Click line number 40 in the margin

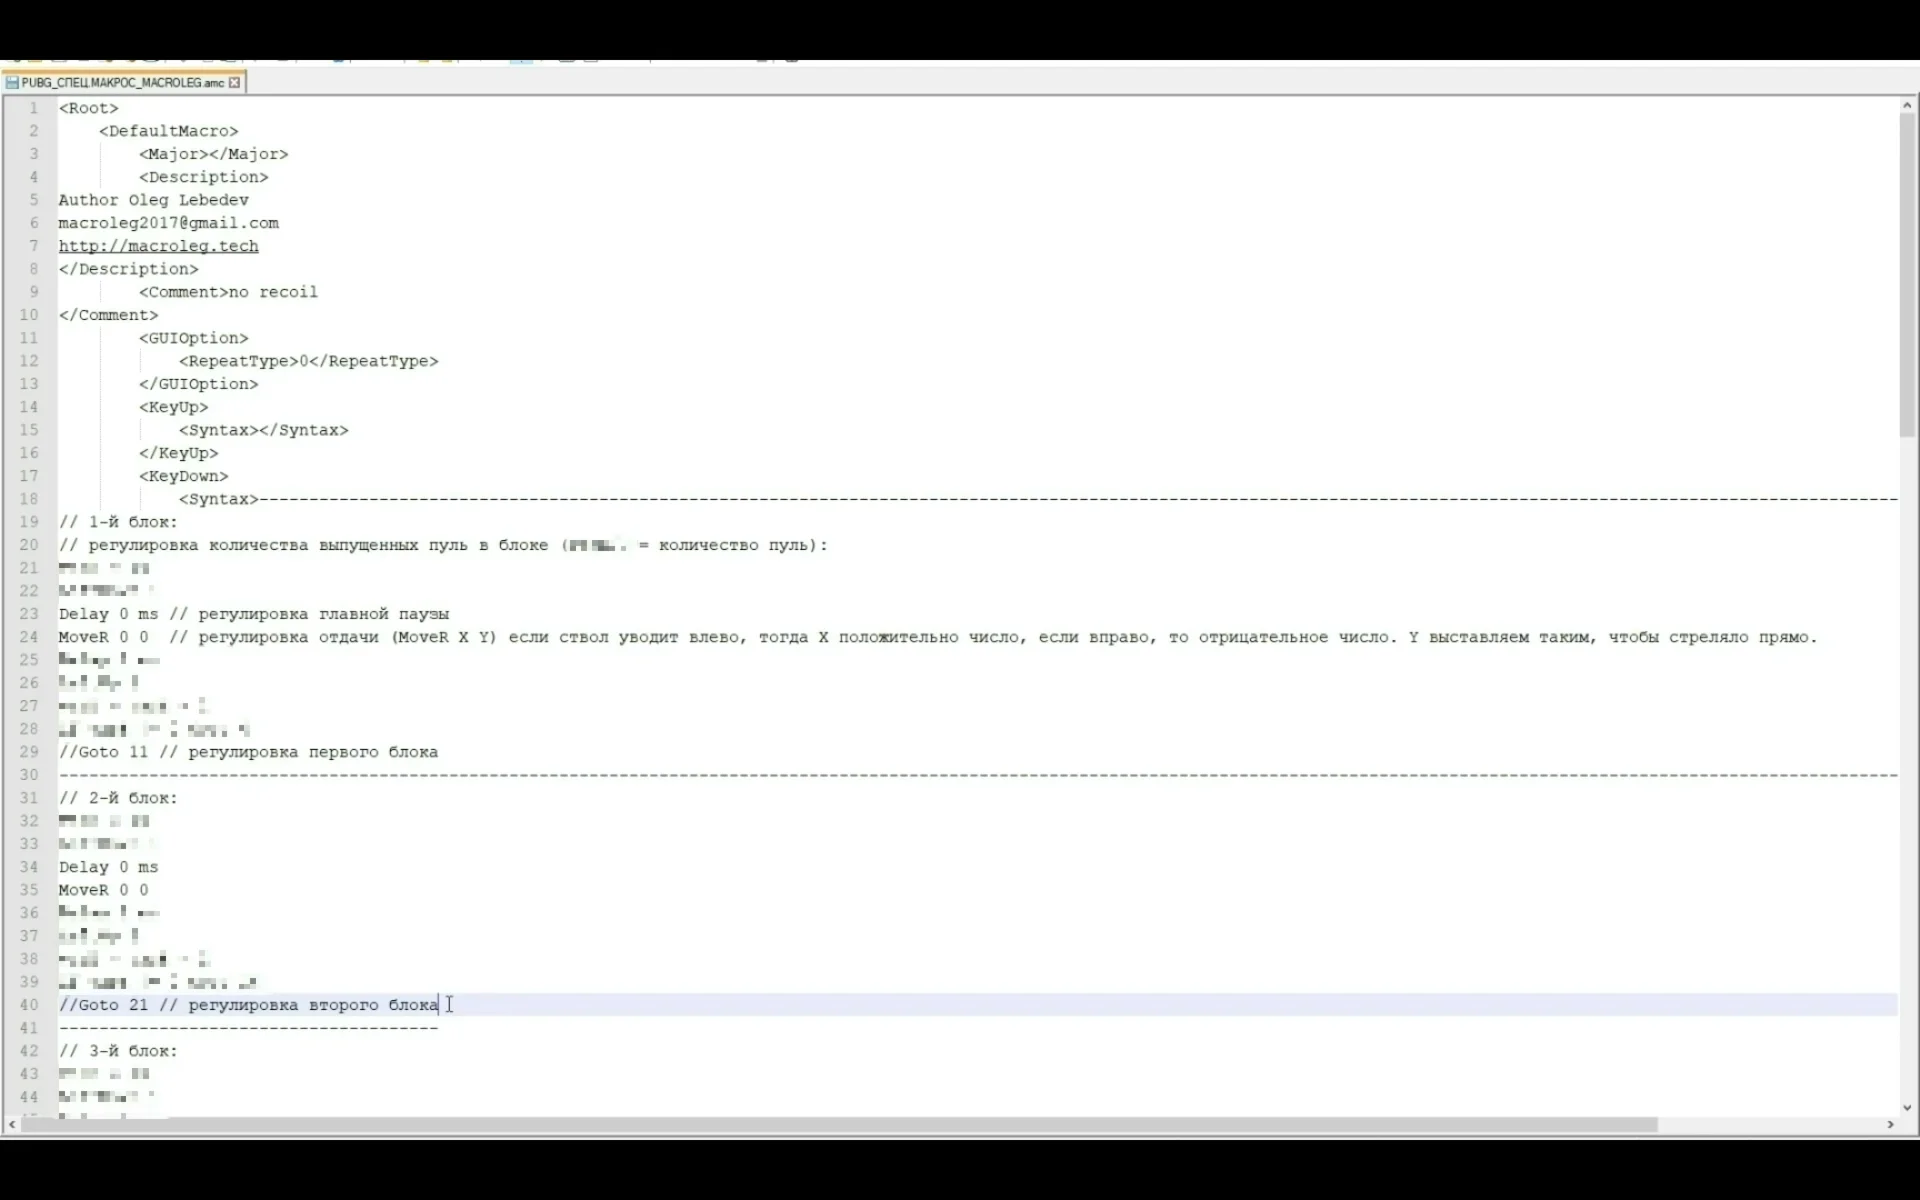tap(29, 1005)
